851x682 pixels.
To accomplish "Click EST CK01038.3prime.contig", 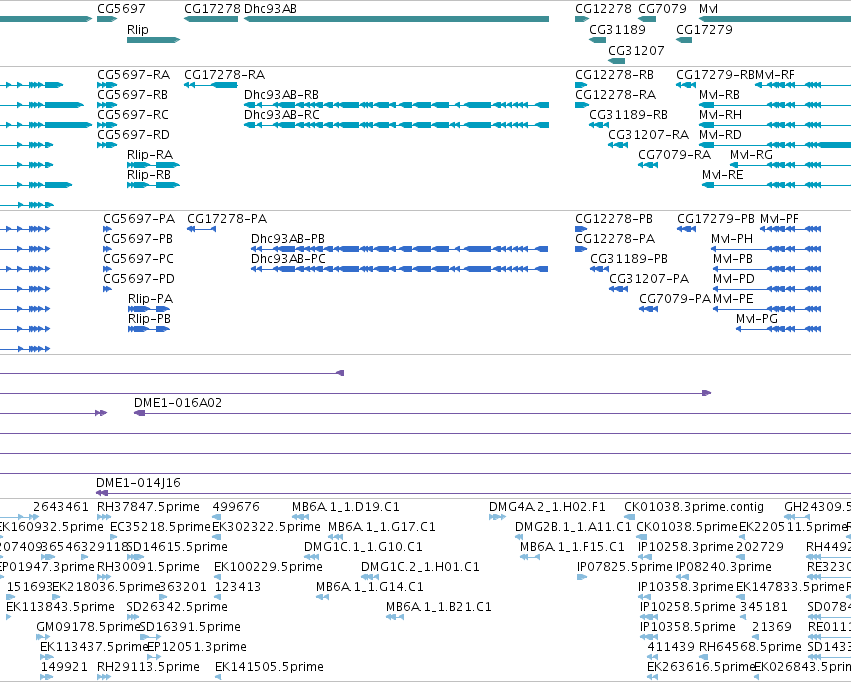I will point(630,517).
